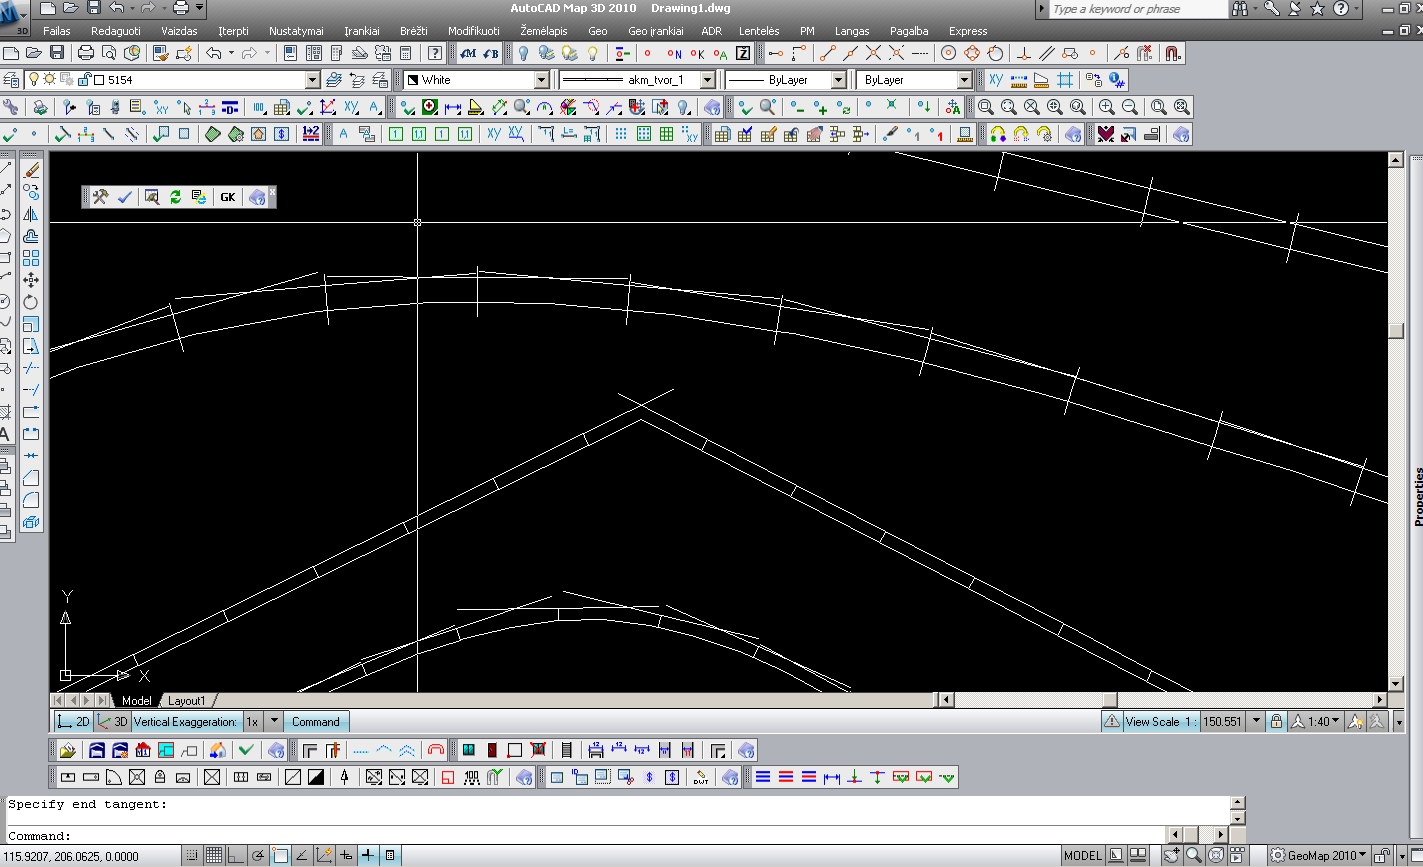Toggle Lineweight display in status bar
Image resolution: width=1423 pixels, height=867 pixels.
tap(368, 856)
